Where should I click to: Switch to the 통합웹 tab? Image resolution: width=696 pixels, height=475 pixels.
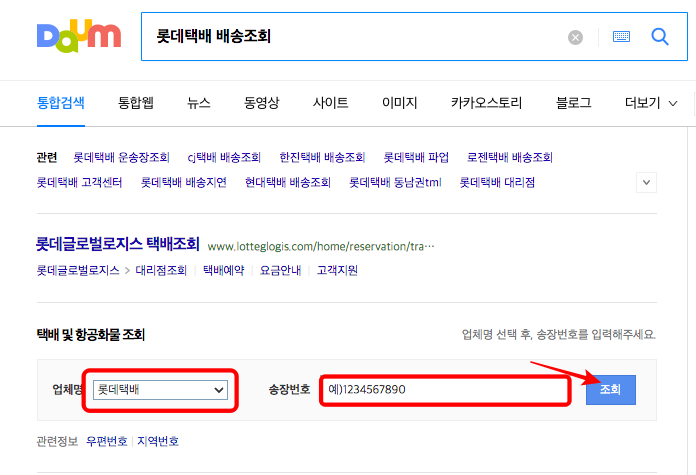[136, 103]
